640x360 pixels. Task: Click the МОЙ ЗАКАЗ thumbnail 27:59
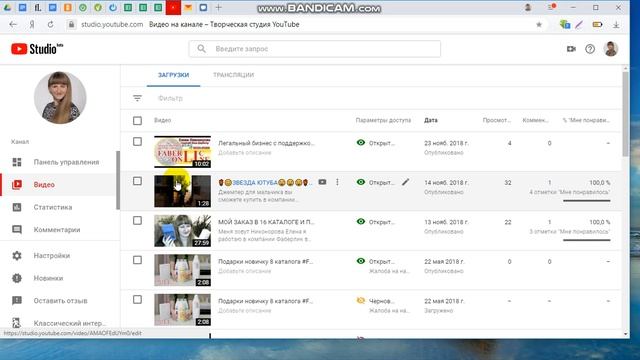coord(182,231)
